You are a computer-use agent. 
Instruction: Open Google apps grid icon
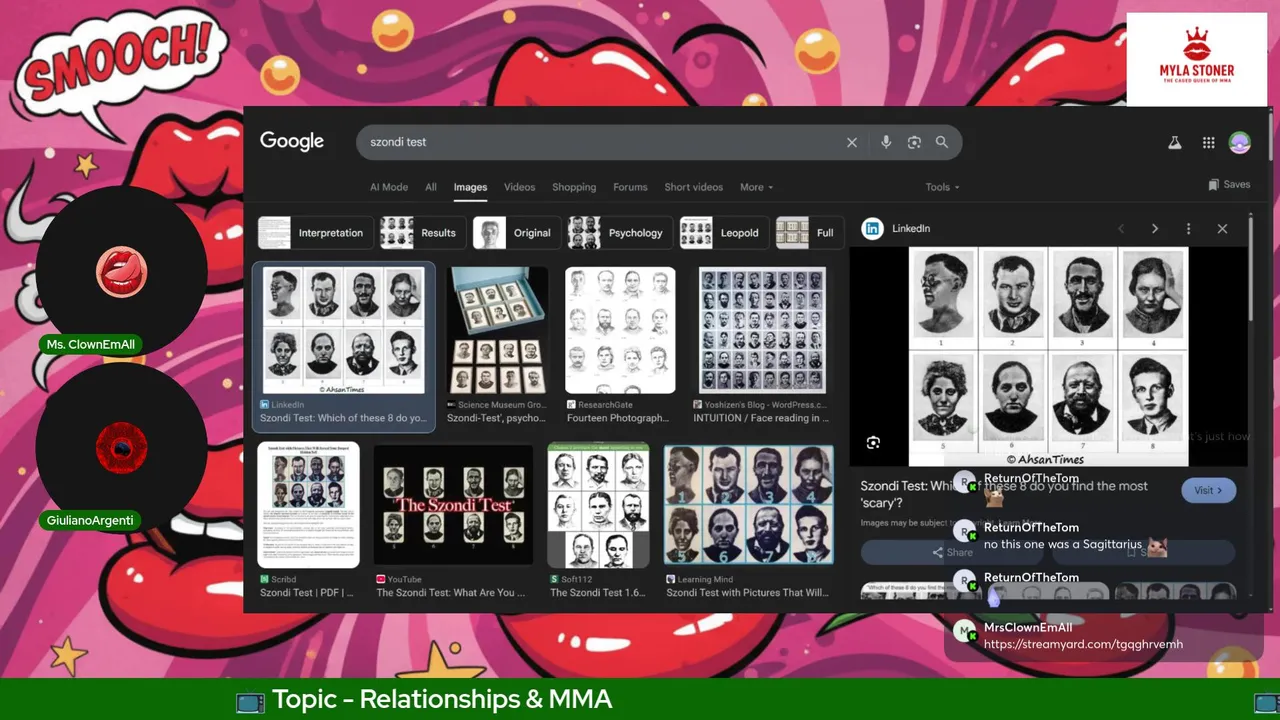click(1208, 143)
